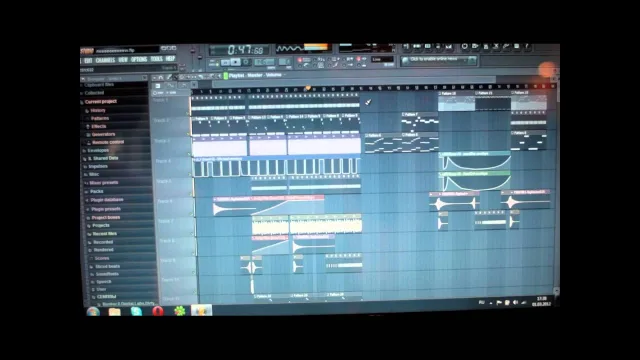
Task: Mute Track 3 with its green switch
Action: [189, 154]
